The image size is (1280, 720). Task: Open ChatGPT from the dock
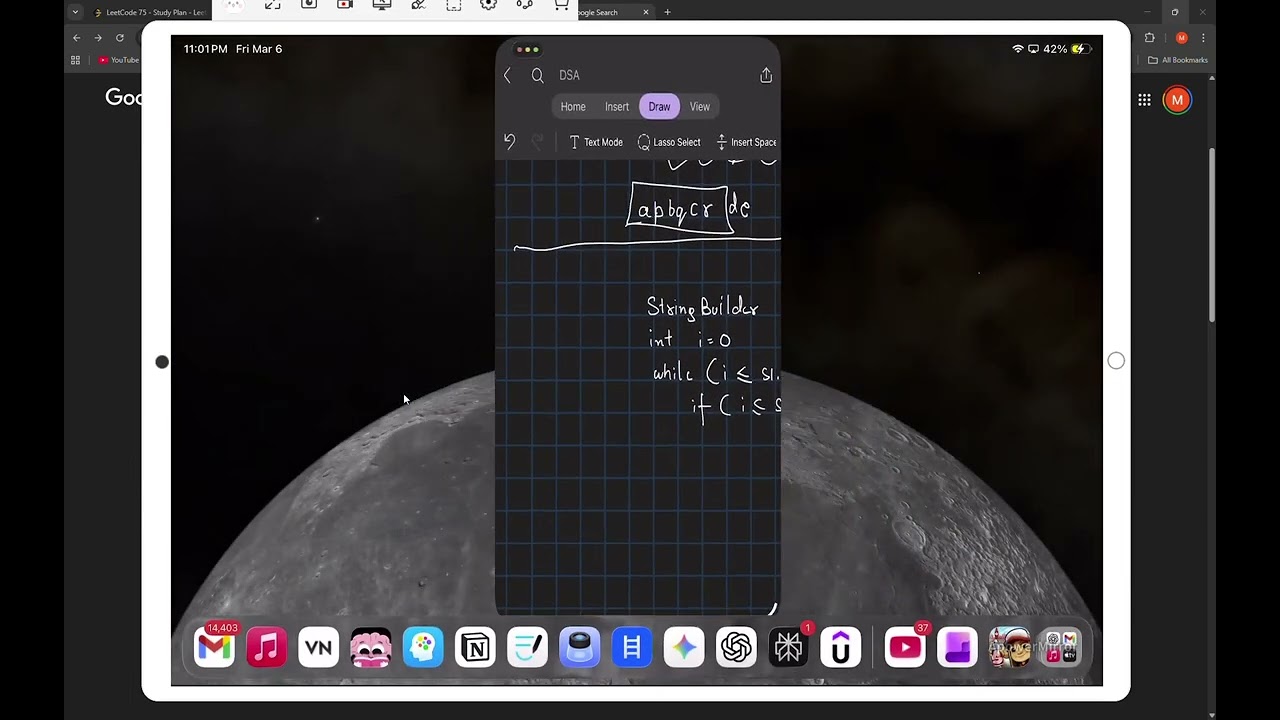coord(736,647)
